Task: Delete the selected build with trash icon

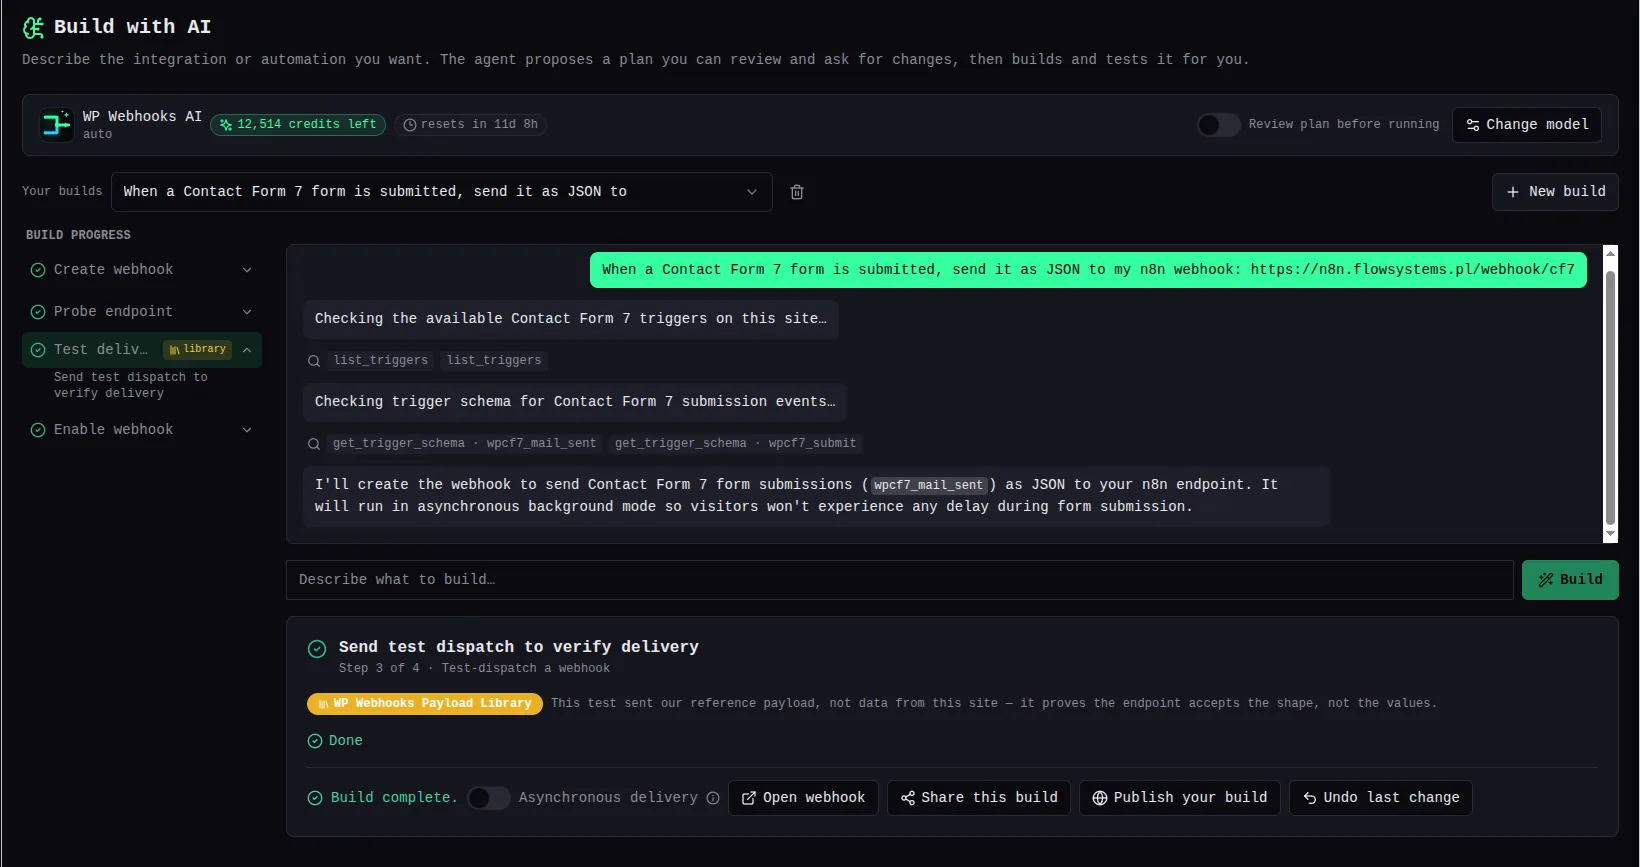Action: 797,192
